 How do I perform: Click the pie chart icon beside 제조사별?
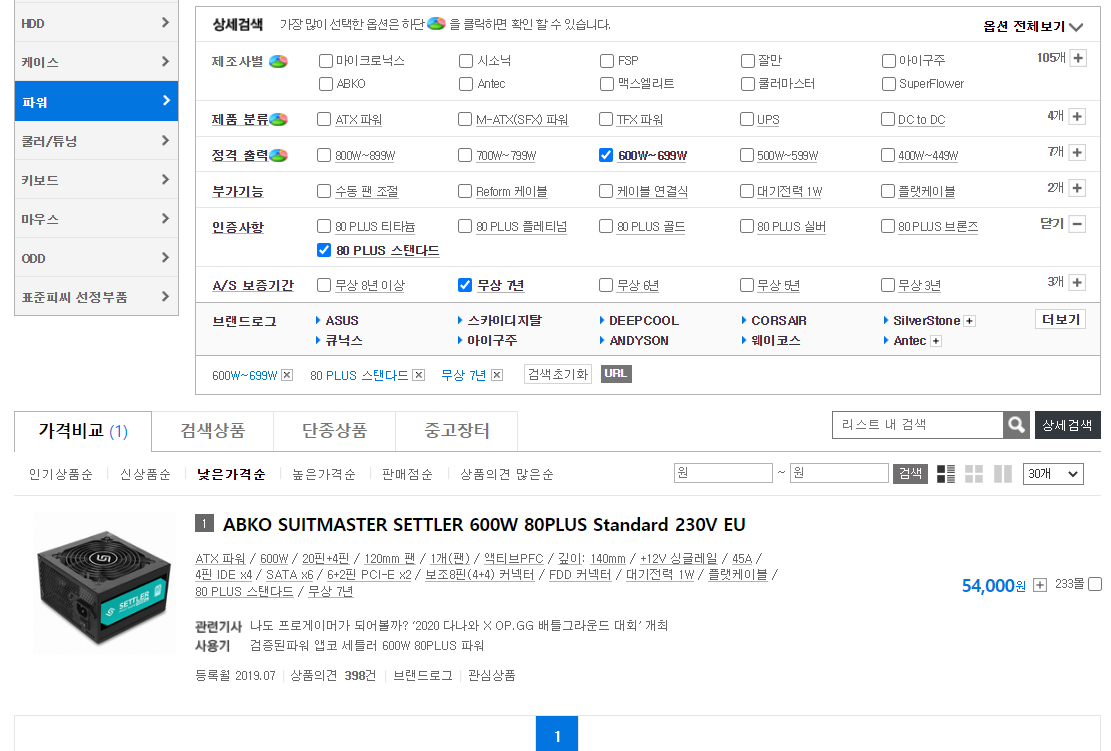[x=278, y=62]
